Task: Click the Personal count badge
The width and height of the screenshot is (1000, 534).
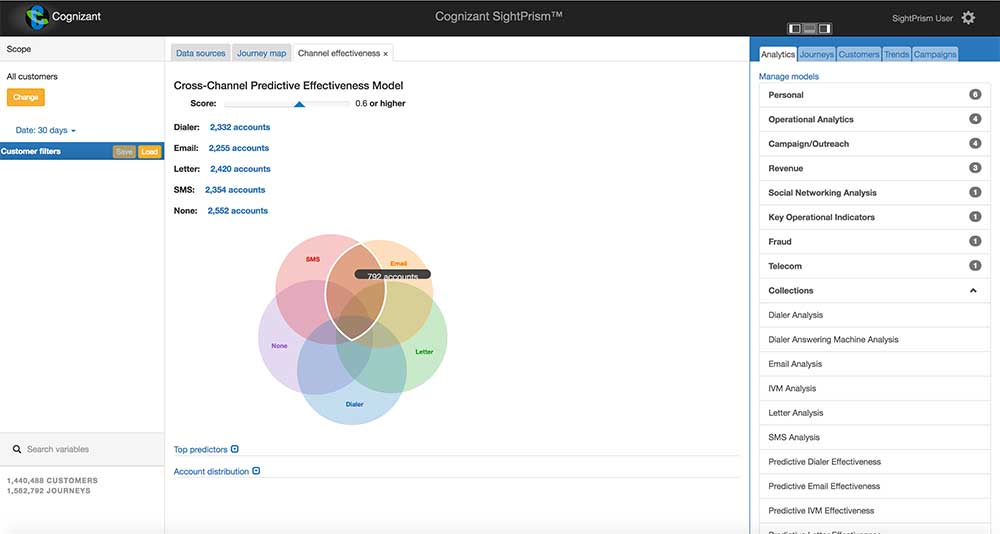Action: tap(974, 94)
